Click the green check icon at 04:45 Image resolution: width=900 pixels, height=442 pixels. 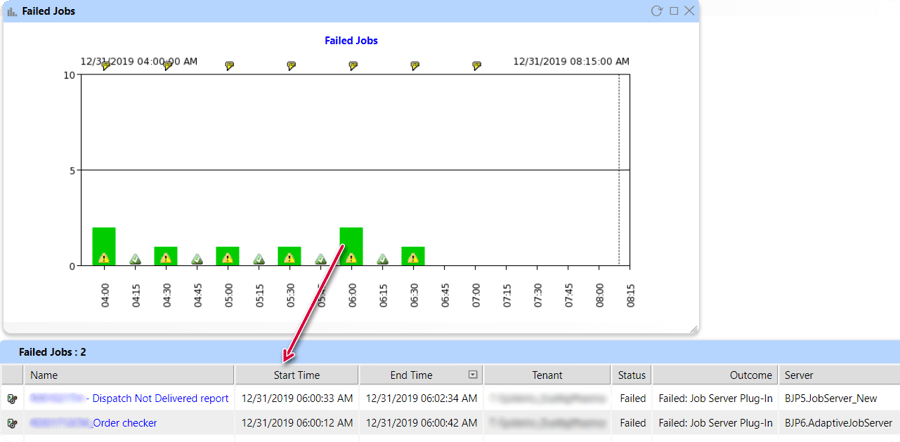(x=197, y=259)
